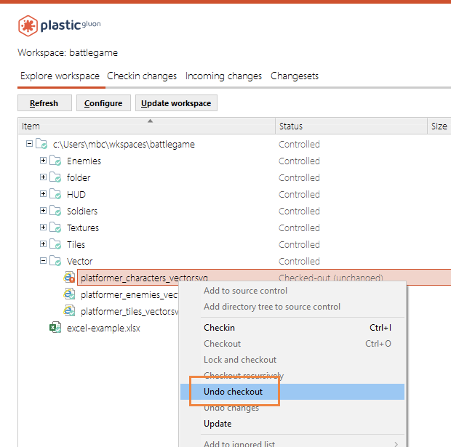Screen dimensions: 451x447
Task: Collapse the Vector folder
Action: [43, 260]
